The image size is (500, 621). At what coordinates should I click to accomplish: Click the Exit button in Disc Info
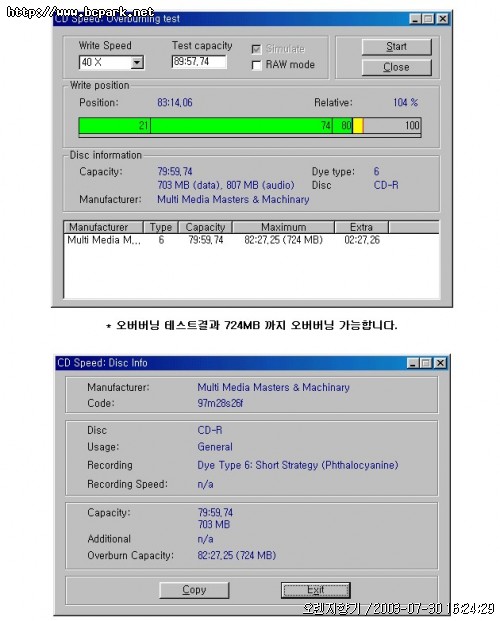click(315, 590)
